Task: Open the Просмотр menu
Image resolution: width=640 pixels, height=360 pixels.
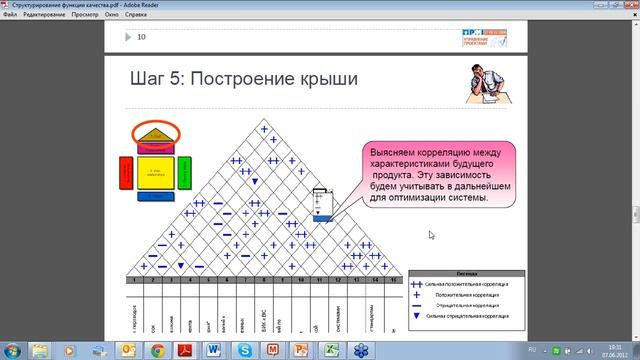Action: pyautogui.click(x=85, y=14)
